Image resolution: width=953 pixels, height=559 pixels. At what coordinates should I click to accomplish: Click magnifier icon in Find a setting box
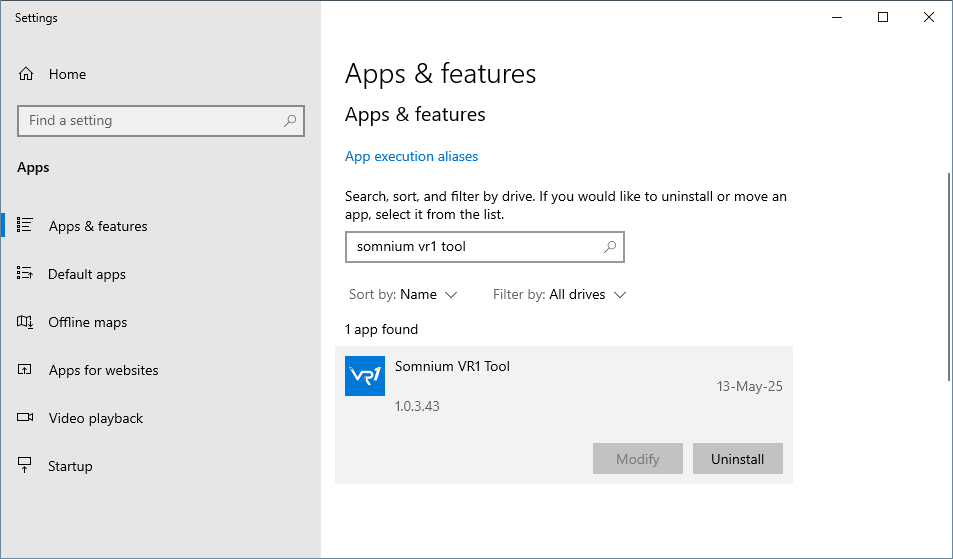pos(290,120)
